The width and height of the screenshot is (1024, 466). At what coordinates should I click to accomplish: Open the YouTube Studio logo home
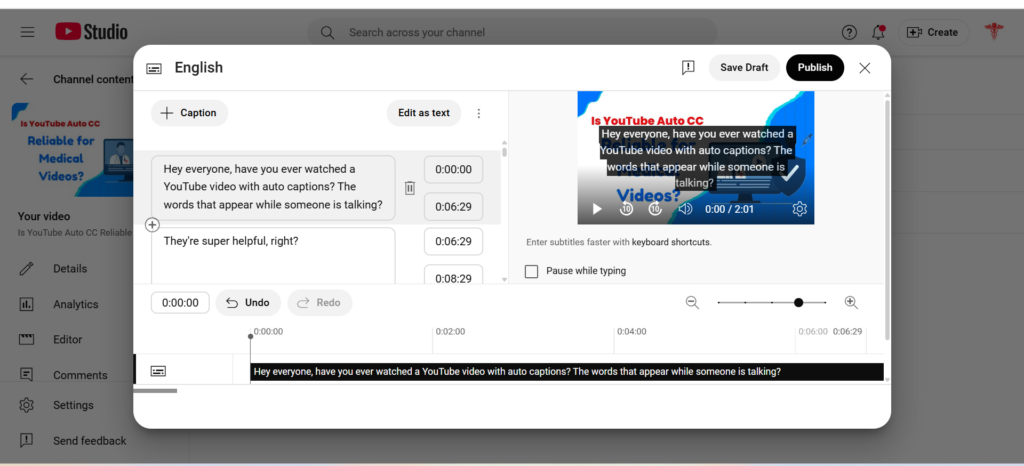coord(91,31)
